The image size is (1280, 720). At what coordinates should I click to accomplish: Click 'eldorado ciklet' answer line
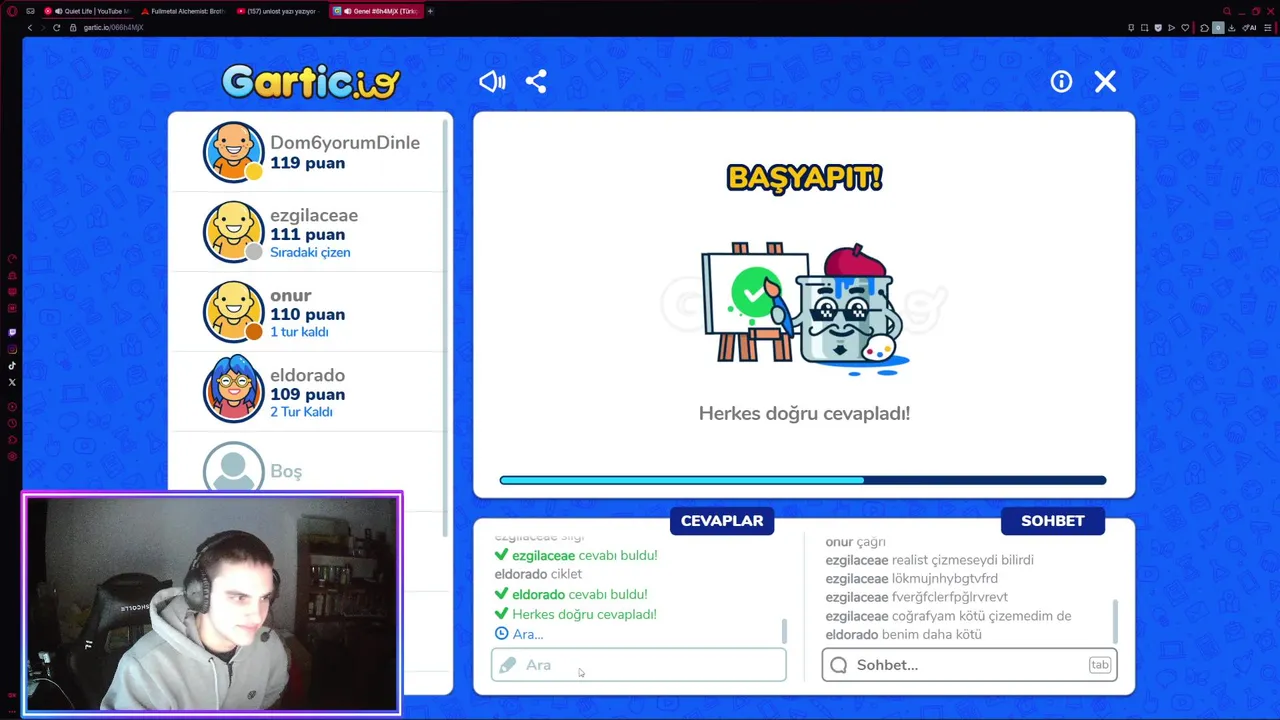pyautogui.click(x=538, y=574)
